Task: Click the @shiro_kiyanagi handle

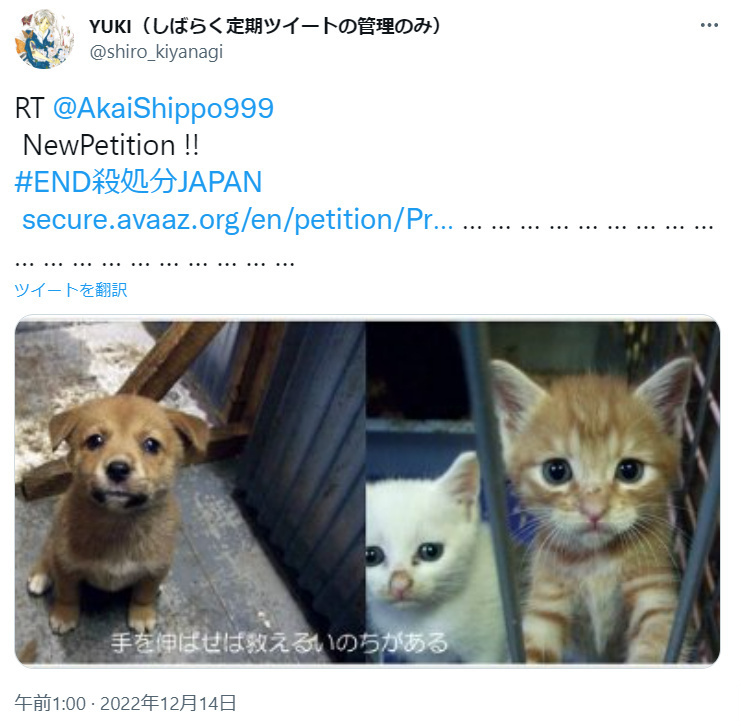Action: tap(156, 52)
